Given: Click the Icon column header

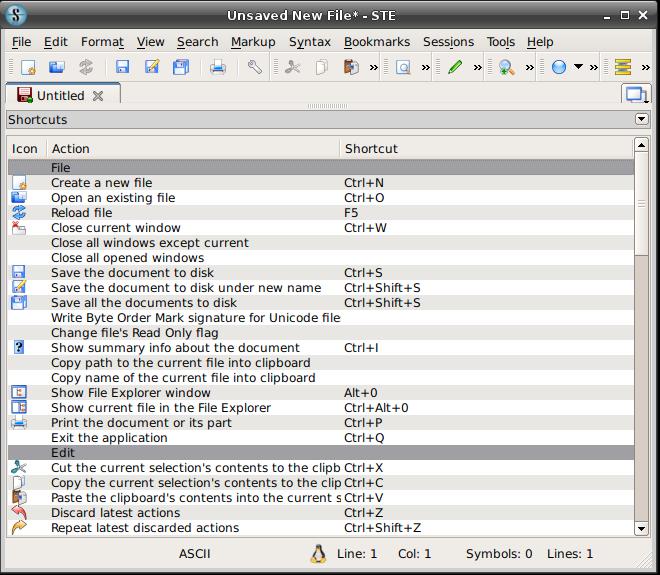Looking at the screenshot, I should [26, 149].
